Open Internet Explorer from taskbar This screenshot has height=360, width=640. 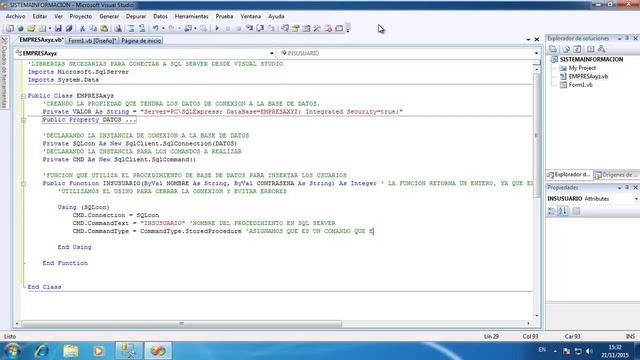pyautogui.click(x=42, y=351)
